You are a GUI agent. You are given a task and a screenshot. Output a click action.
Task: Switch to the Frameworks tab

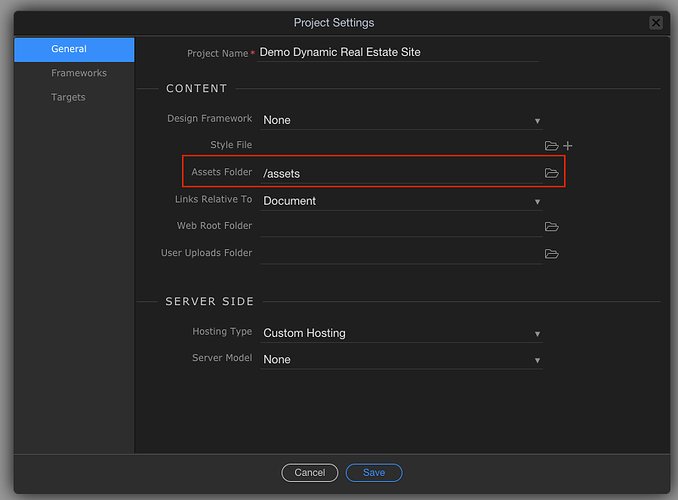[x=74, y=73]
